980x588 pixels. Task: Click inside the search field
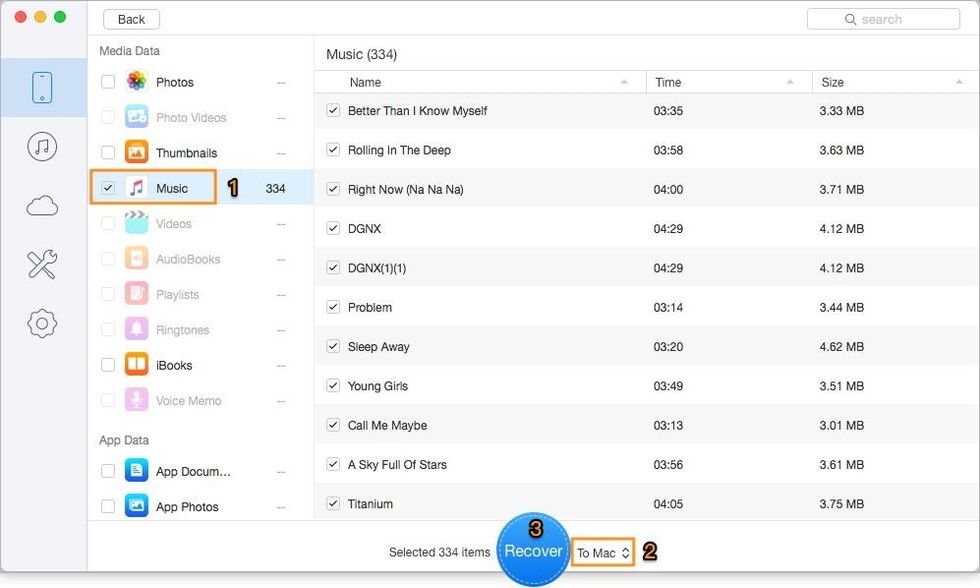point(883,18)
